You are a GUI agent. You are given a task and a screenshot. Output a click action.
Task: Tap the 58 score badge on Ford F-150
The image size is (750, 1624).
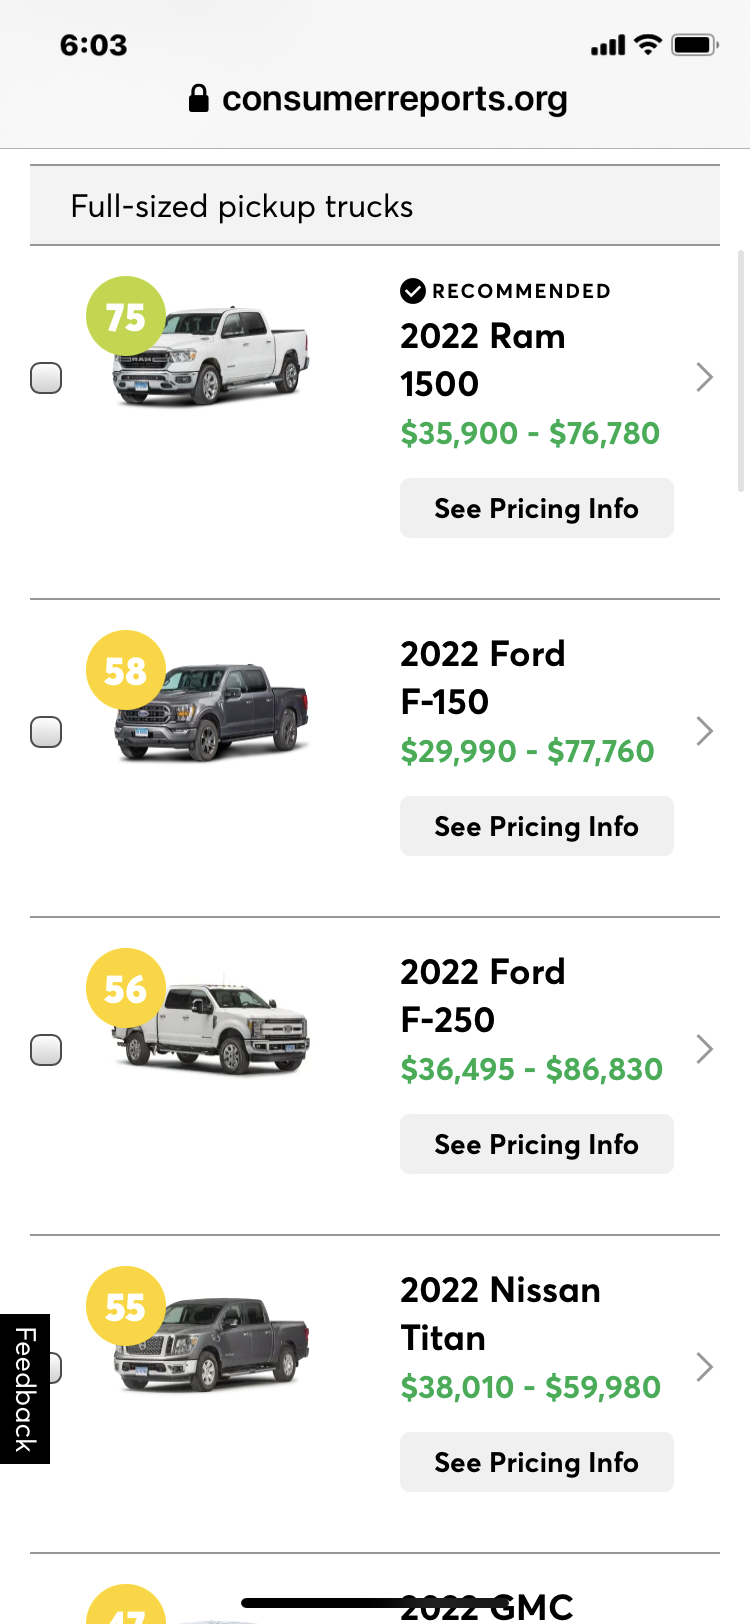click(x=126, y=670)
